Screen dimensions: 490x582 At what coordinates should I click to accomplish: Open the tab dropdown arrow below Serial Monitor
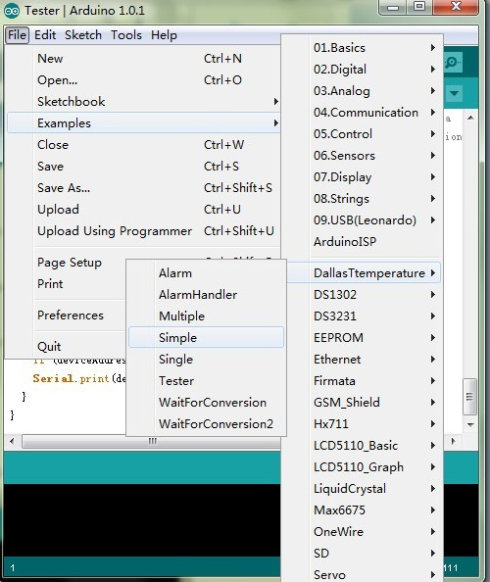tap(454, 93)
